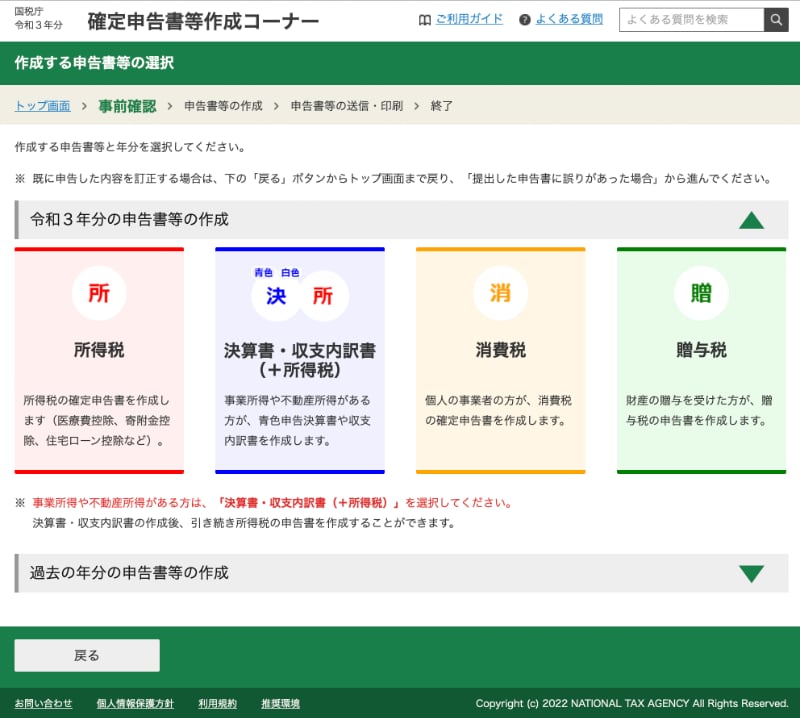Click the orange 消 consumption tax icon
800x718 pixels.
(x=500, y=294)
